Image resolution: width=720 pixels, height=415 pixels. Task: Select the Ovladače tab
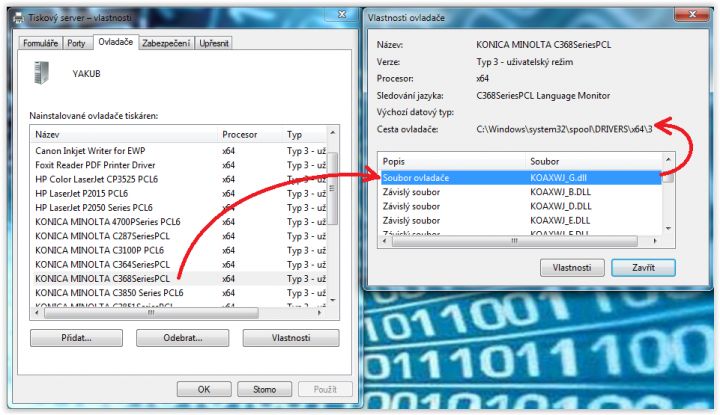(x=116, y=42)
